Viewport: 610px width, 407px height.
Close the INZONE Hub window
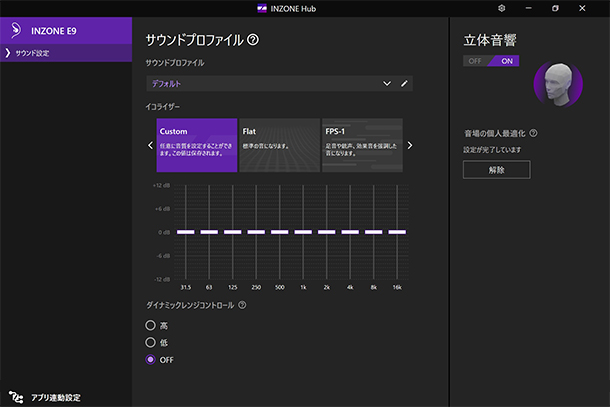[582, 8]
